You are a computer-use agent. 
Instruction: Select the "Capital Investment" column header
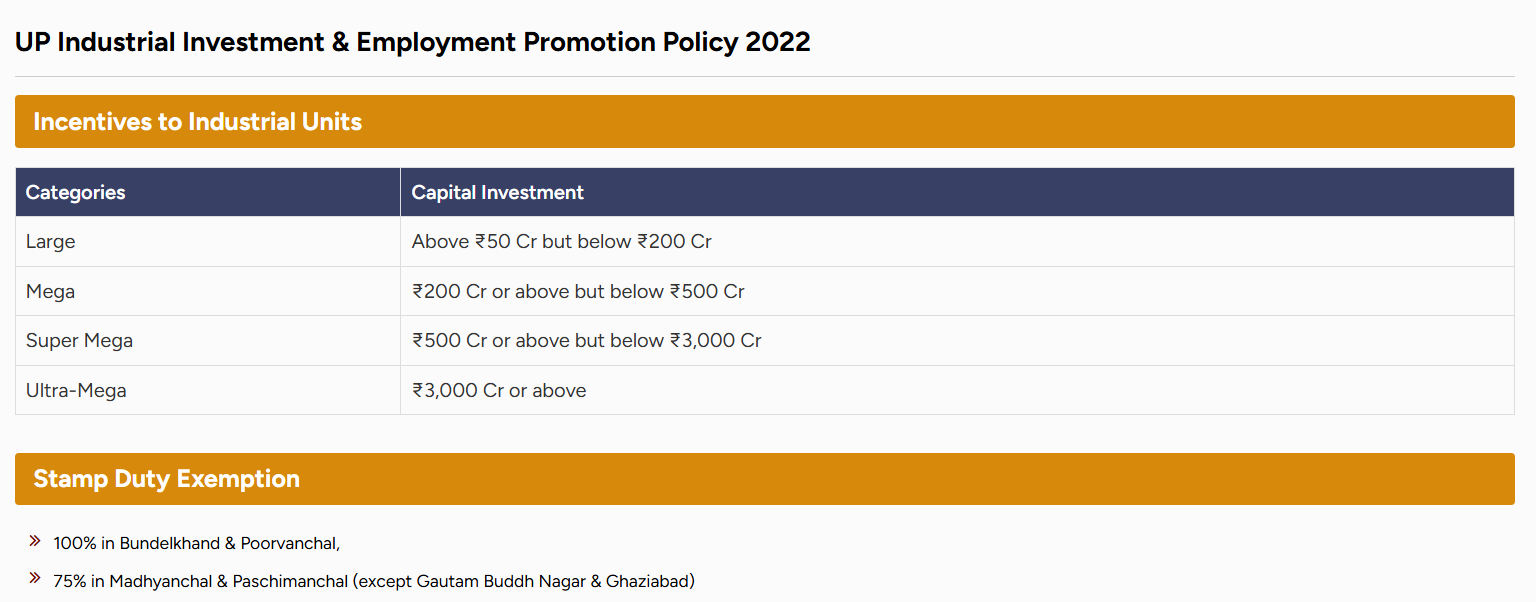498,192
